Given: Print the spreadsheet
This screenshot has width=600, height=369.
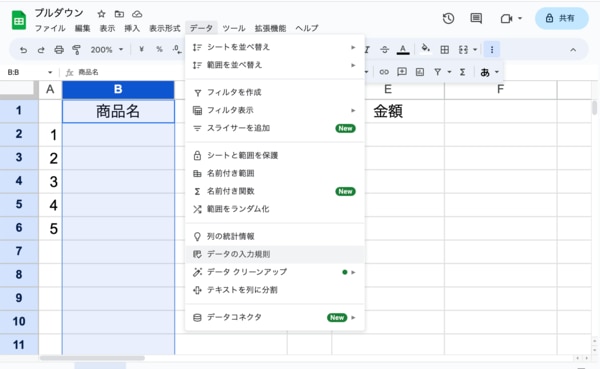Looking at the screenshot, I should (59, 50).
